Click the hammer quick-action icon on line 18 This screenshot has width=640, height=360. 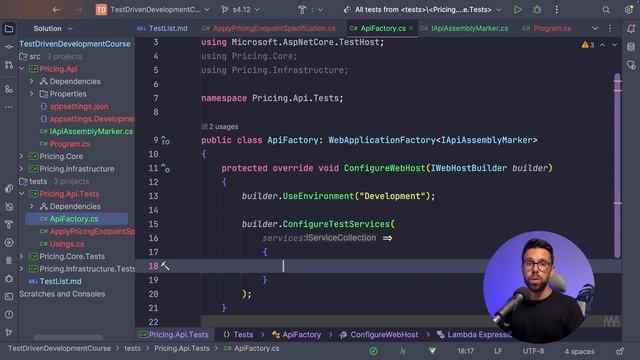tap(165, 266)
